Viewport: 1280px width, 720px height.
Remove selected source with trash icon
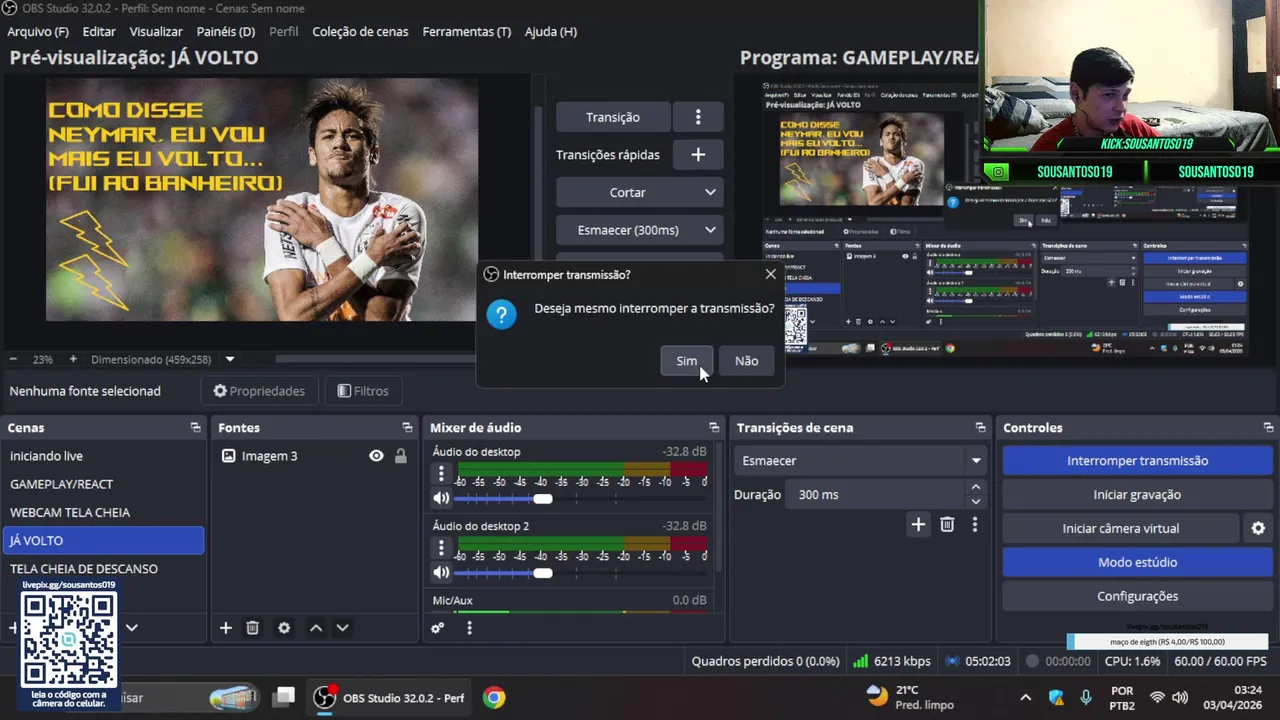coord(253,628)
